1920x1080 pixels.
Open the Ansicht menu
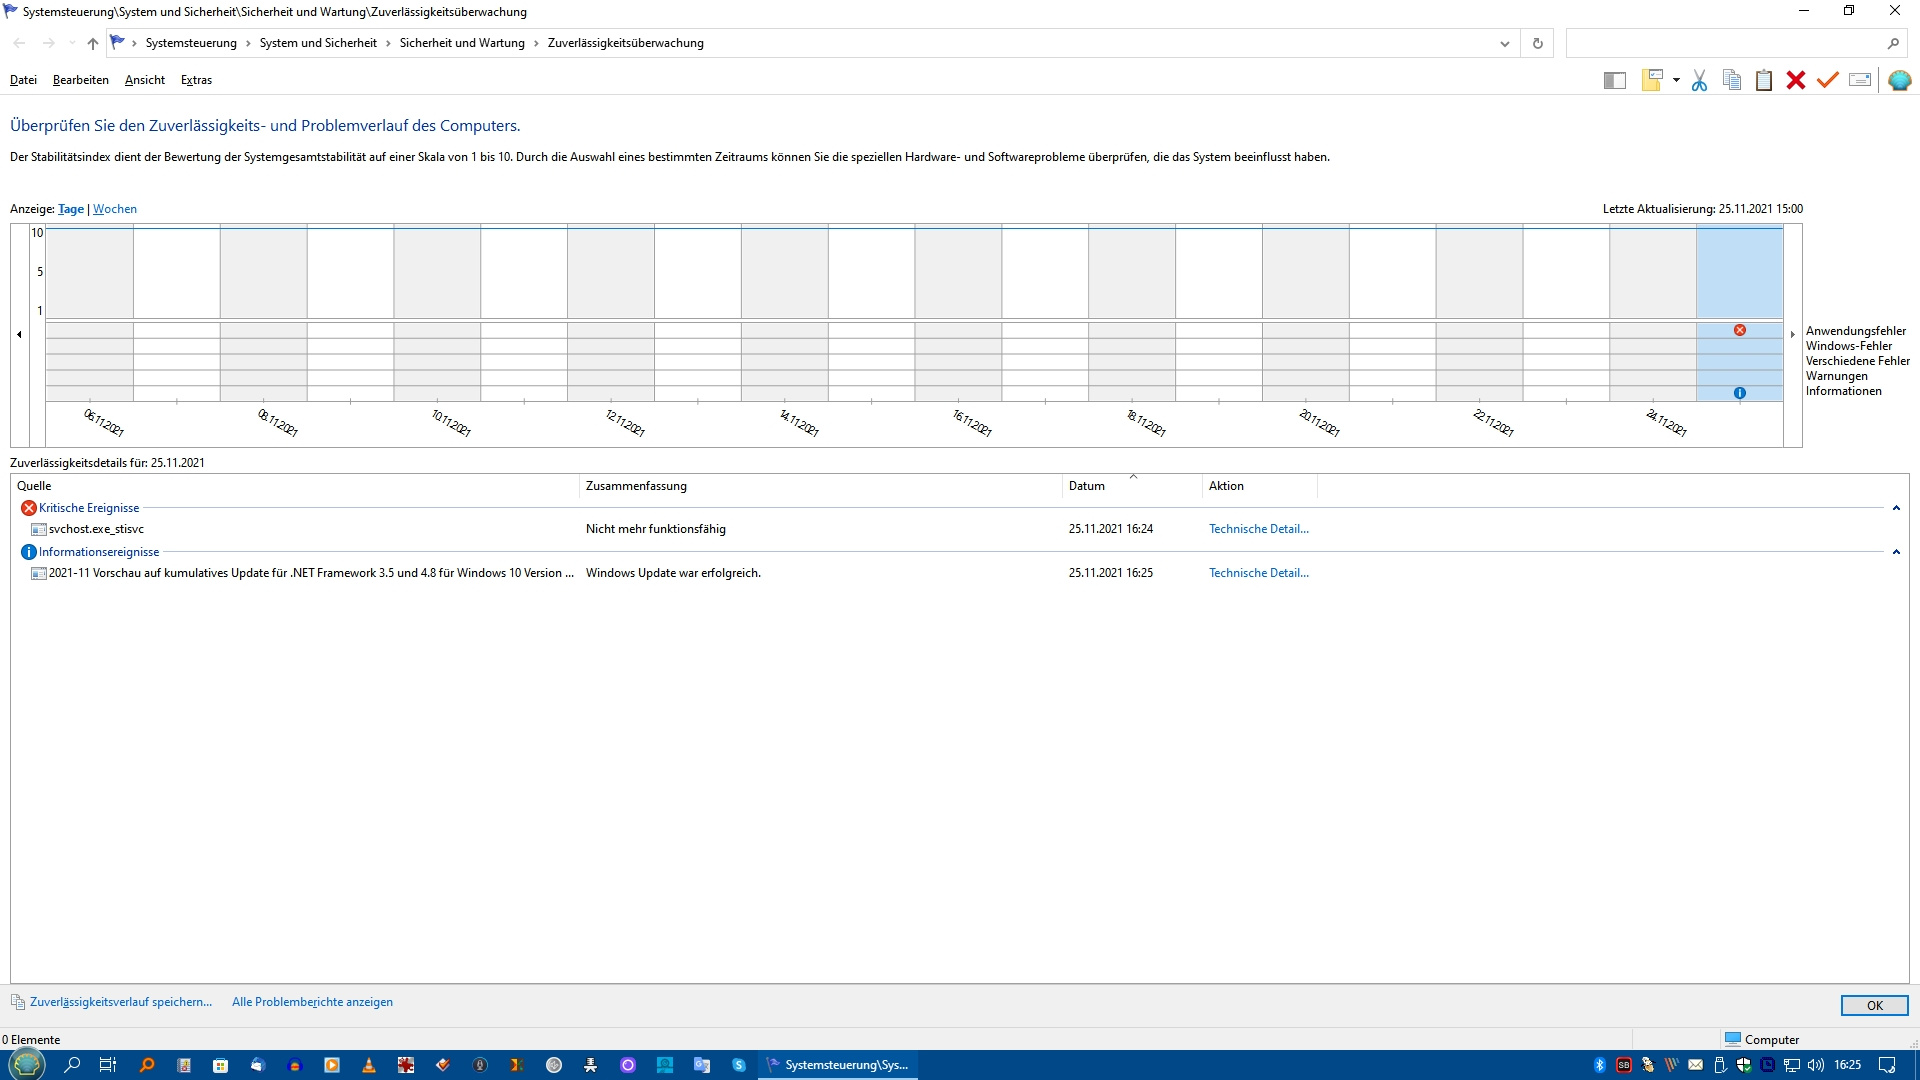pyautogui.click(x=145, y=80)
